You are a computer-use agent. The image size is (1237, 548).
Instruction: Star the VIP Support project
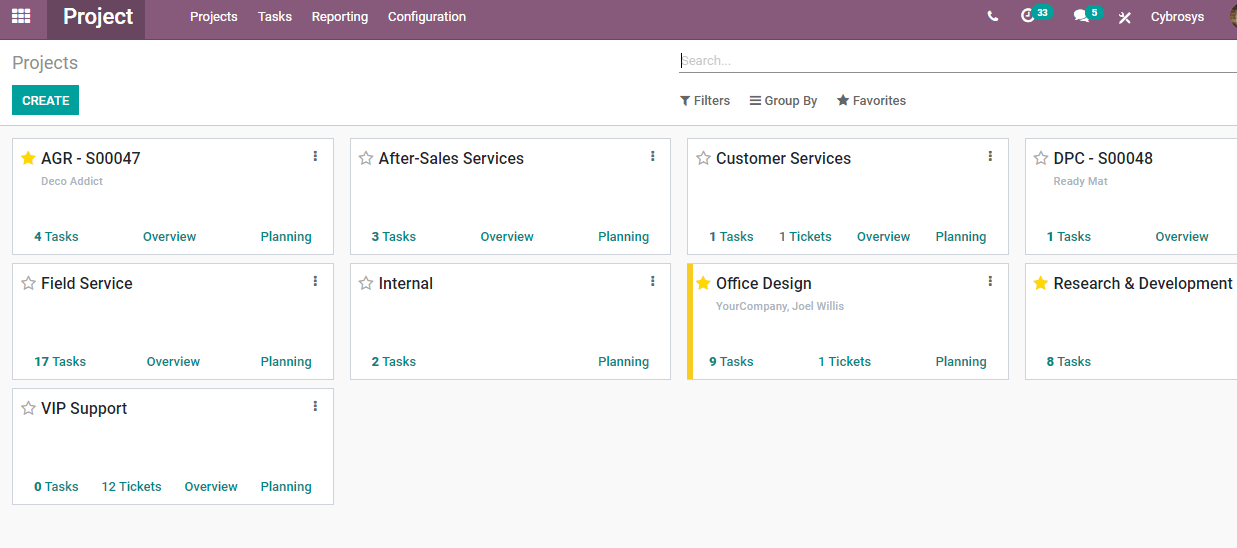(28, 408)
